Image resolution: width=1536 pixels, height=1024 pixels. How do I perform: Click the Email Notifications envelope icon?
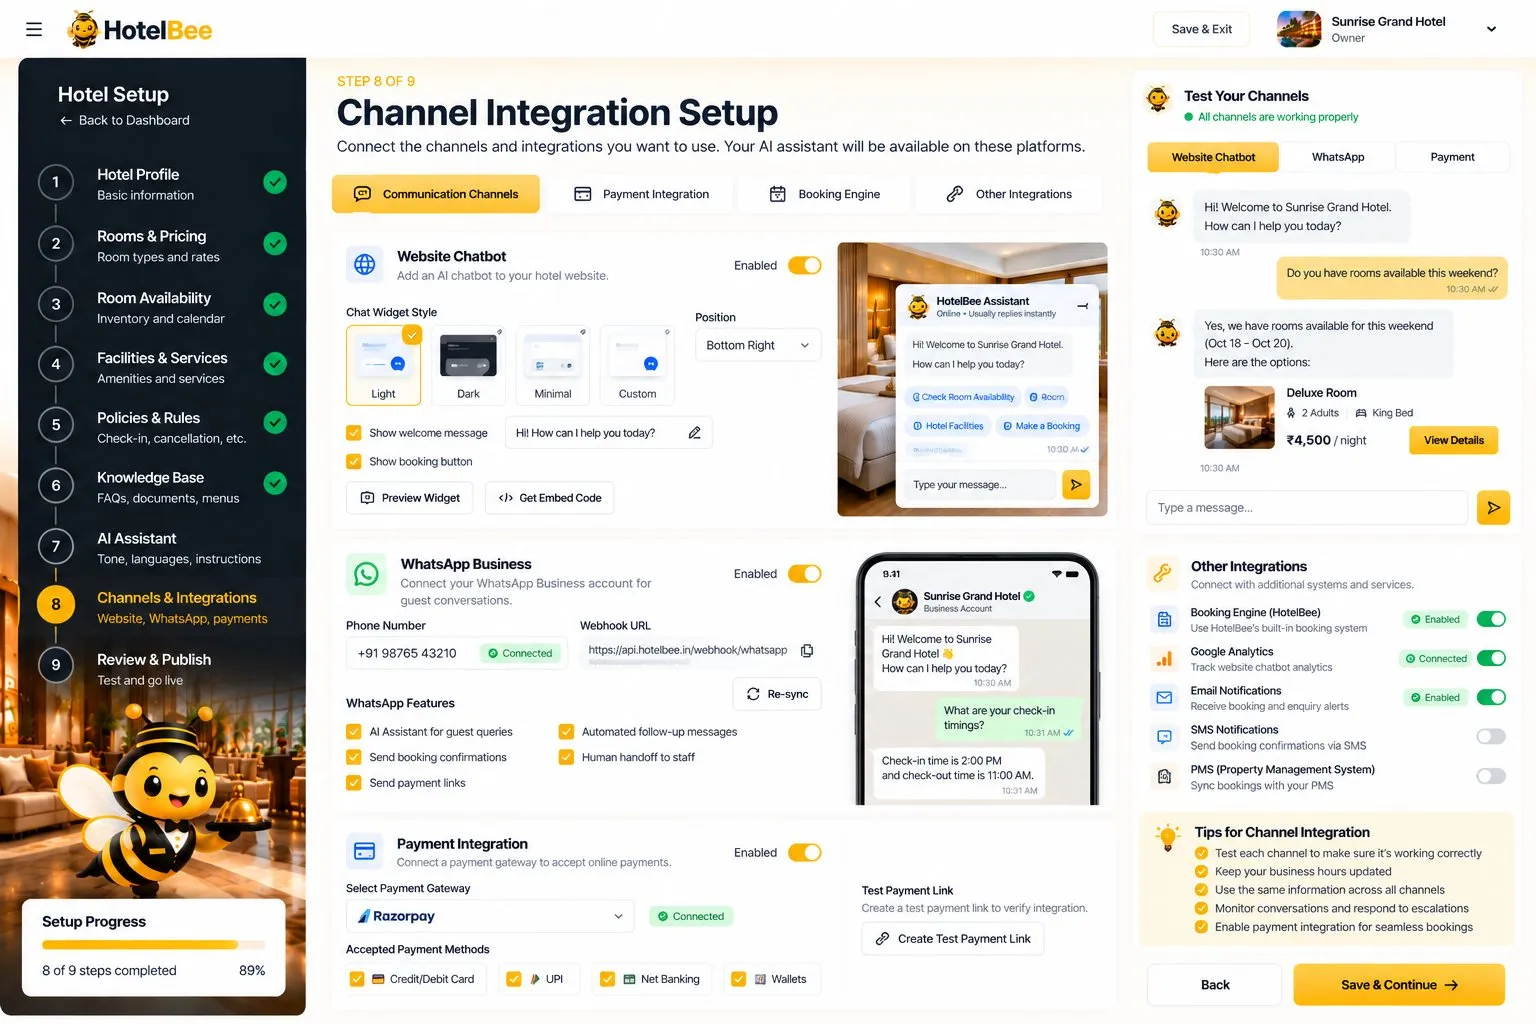point(1164,698)
